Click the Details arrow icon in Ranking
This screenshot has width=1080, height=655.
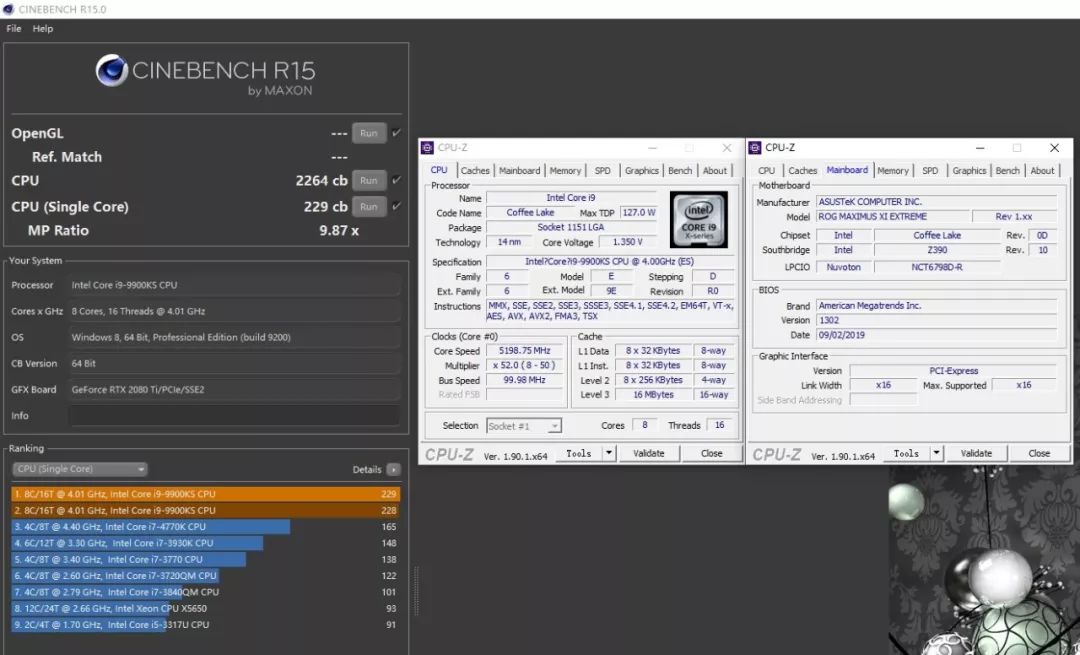click(394, 469)
